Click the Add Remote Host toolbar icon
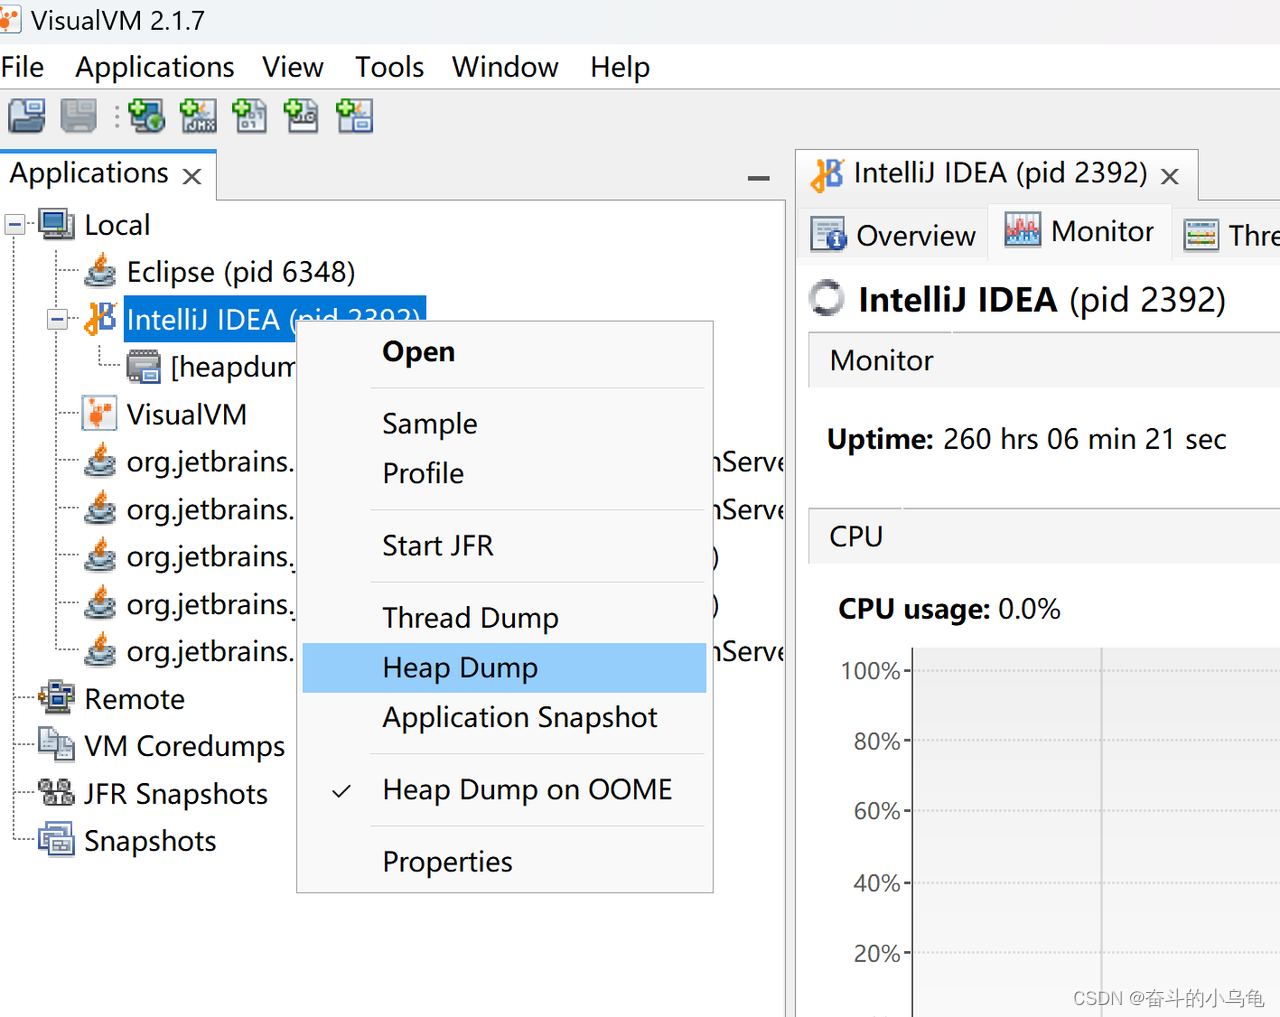1280x1017 pixels. click(146, 116)
